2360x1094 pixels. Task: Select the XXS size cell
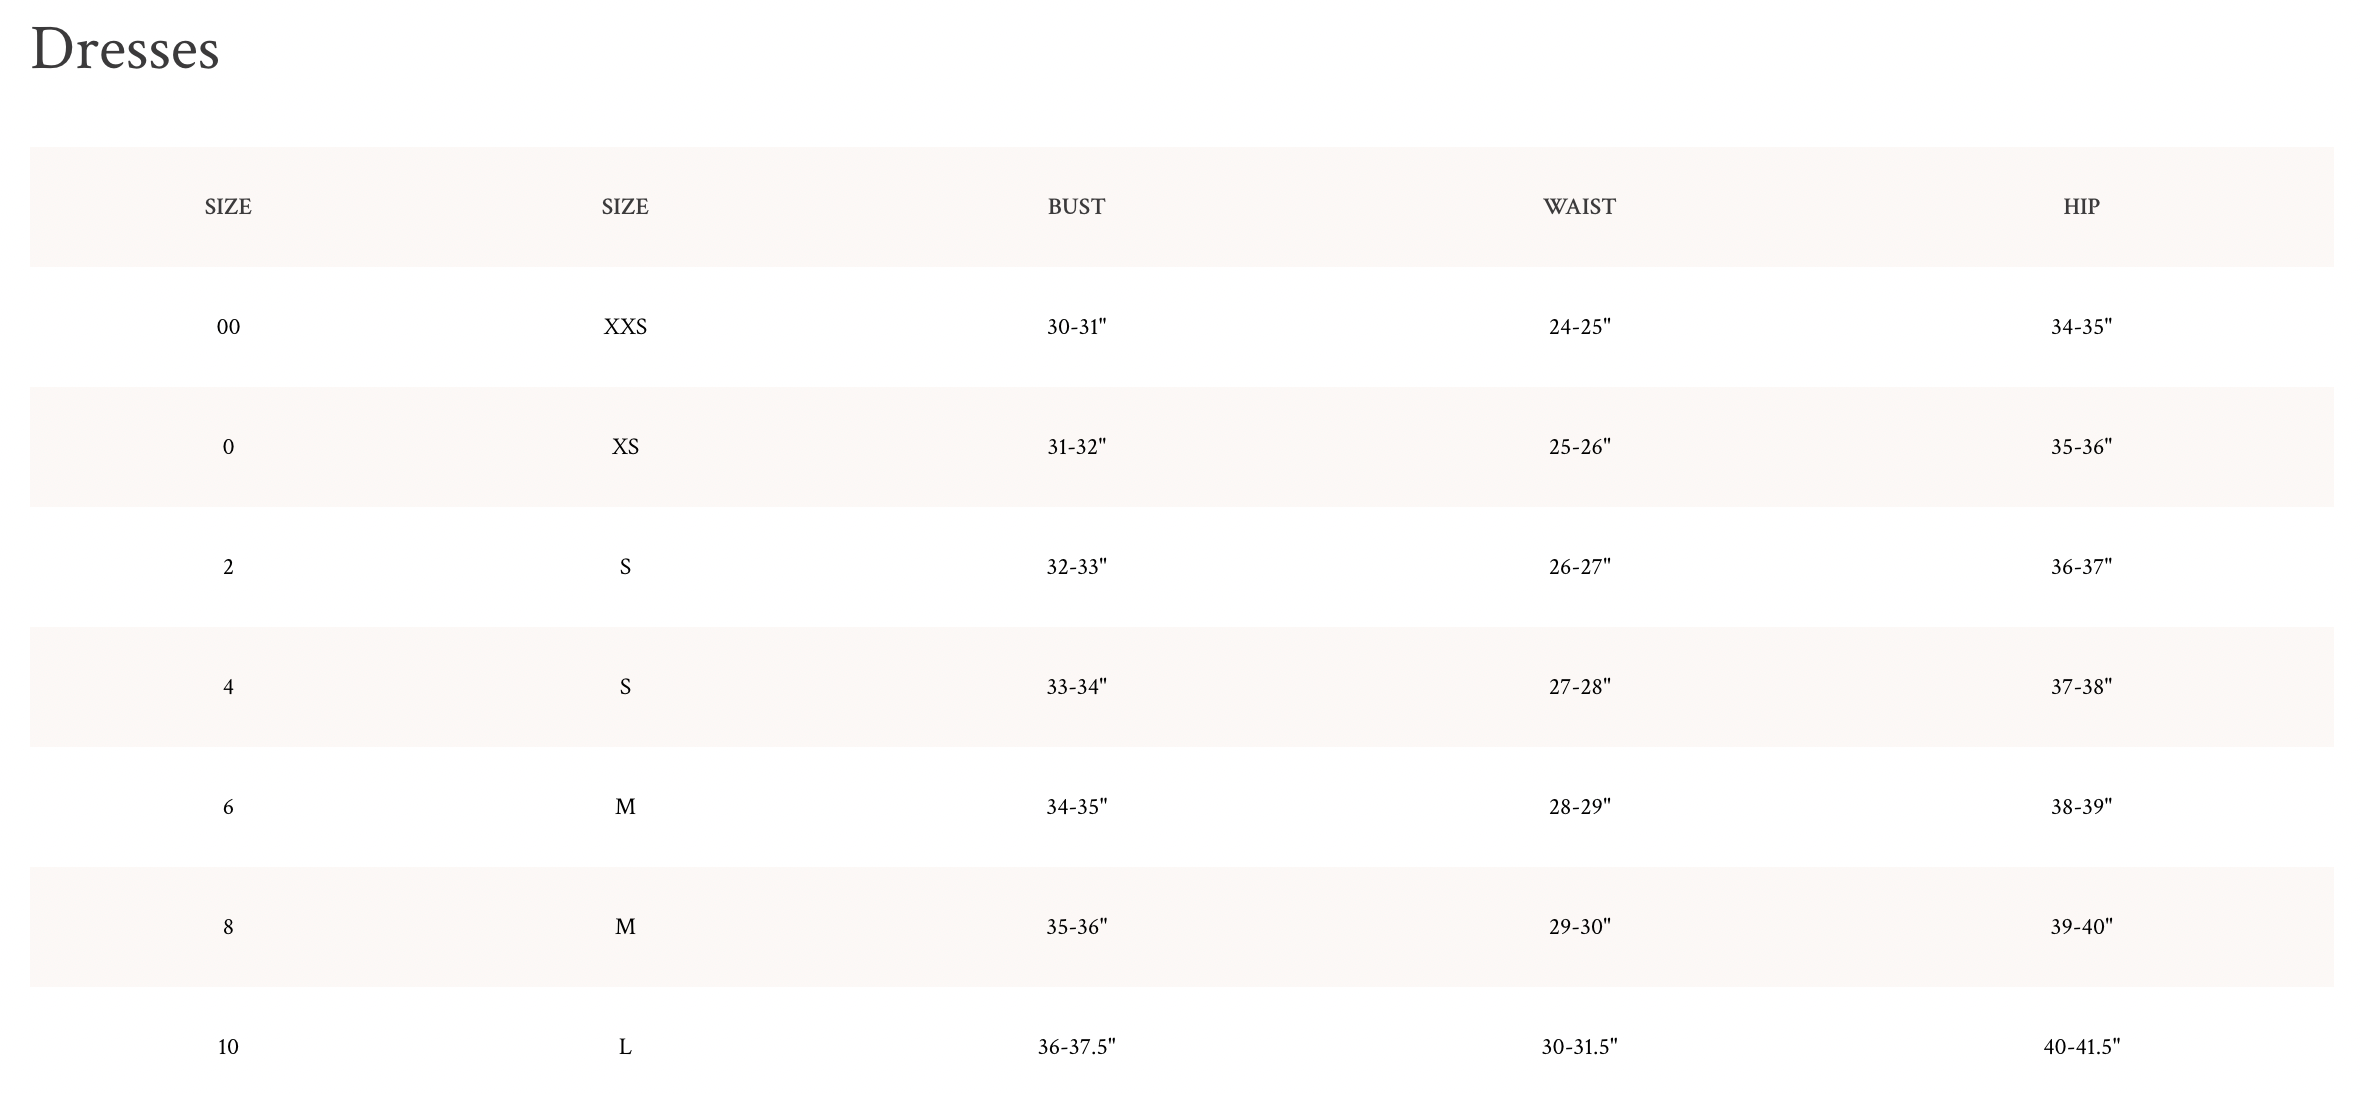pyautogui.click(x=625, y=327)
